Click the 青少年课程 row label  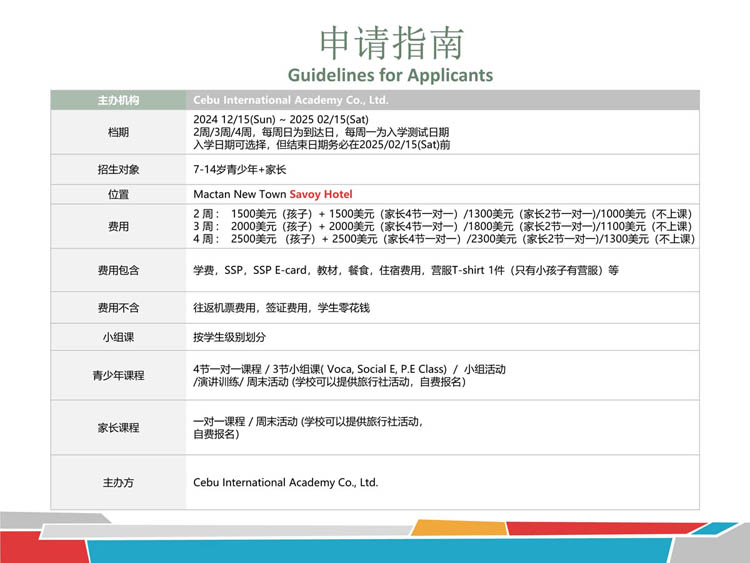[118, 376]
